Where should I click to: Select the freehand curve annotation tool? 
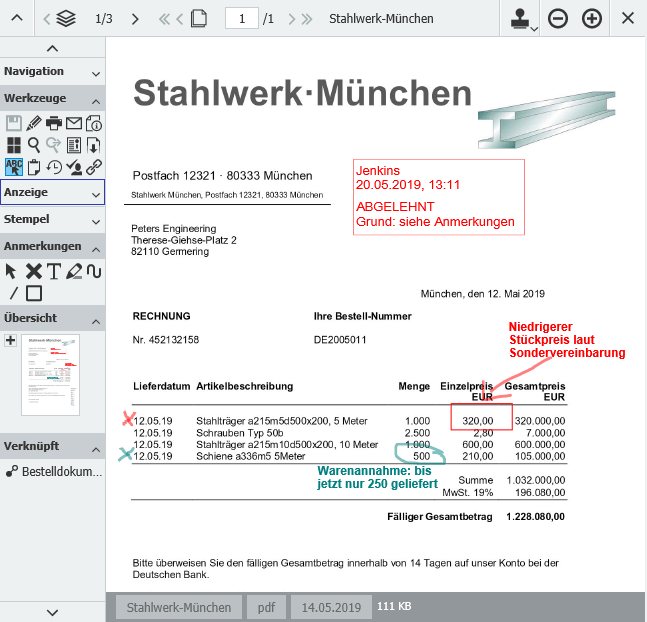point(94,272)
